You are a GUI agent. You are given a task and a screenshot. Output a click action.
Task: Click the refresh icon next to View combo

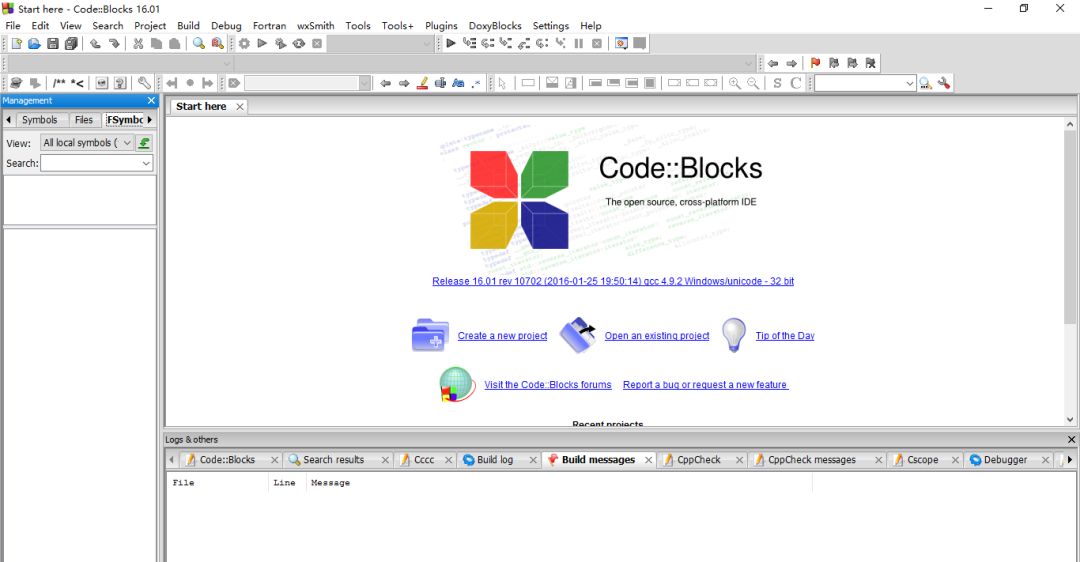[144, 143]
